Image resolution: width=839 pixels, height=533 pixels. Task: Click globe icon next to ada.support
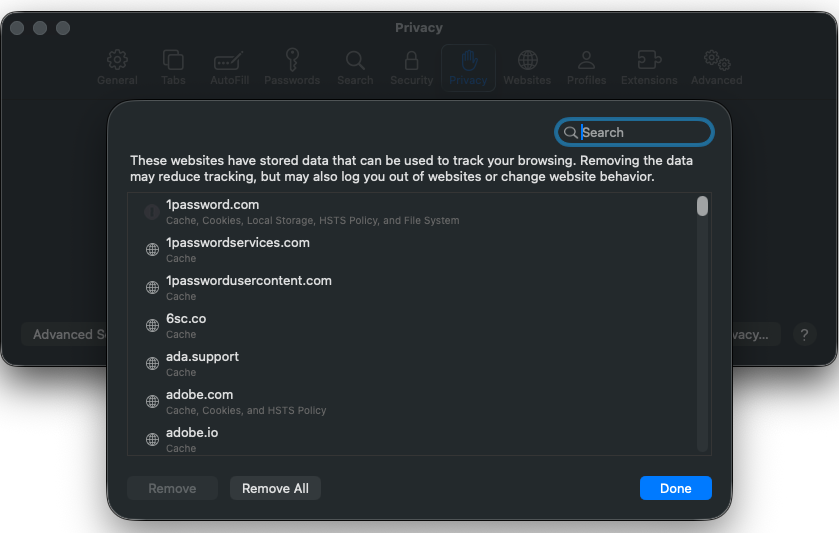(x=152, y=363)
